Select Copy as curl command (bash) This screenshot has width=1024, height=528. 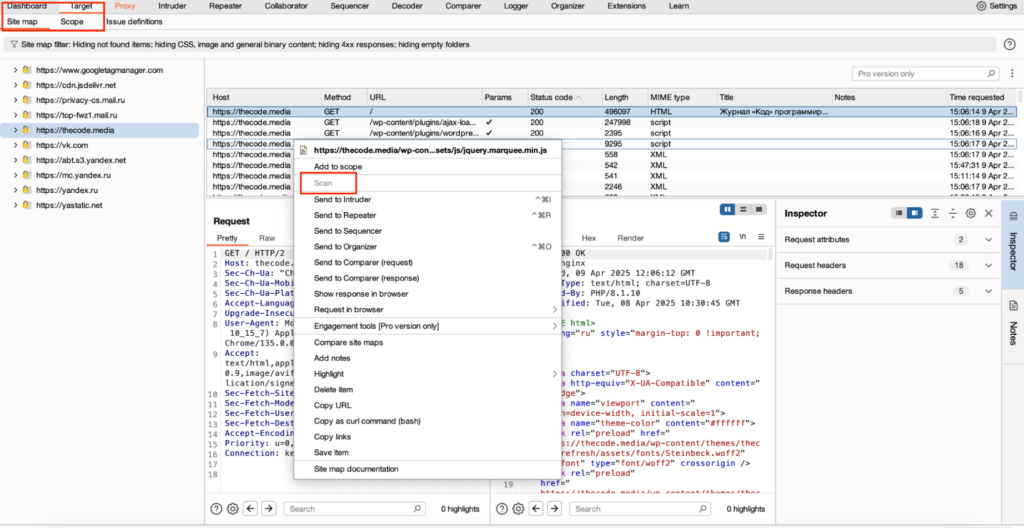click(428, 421)
